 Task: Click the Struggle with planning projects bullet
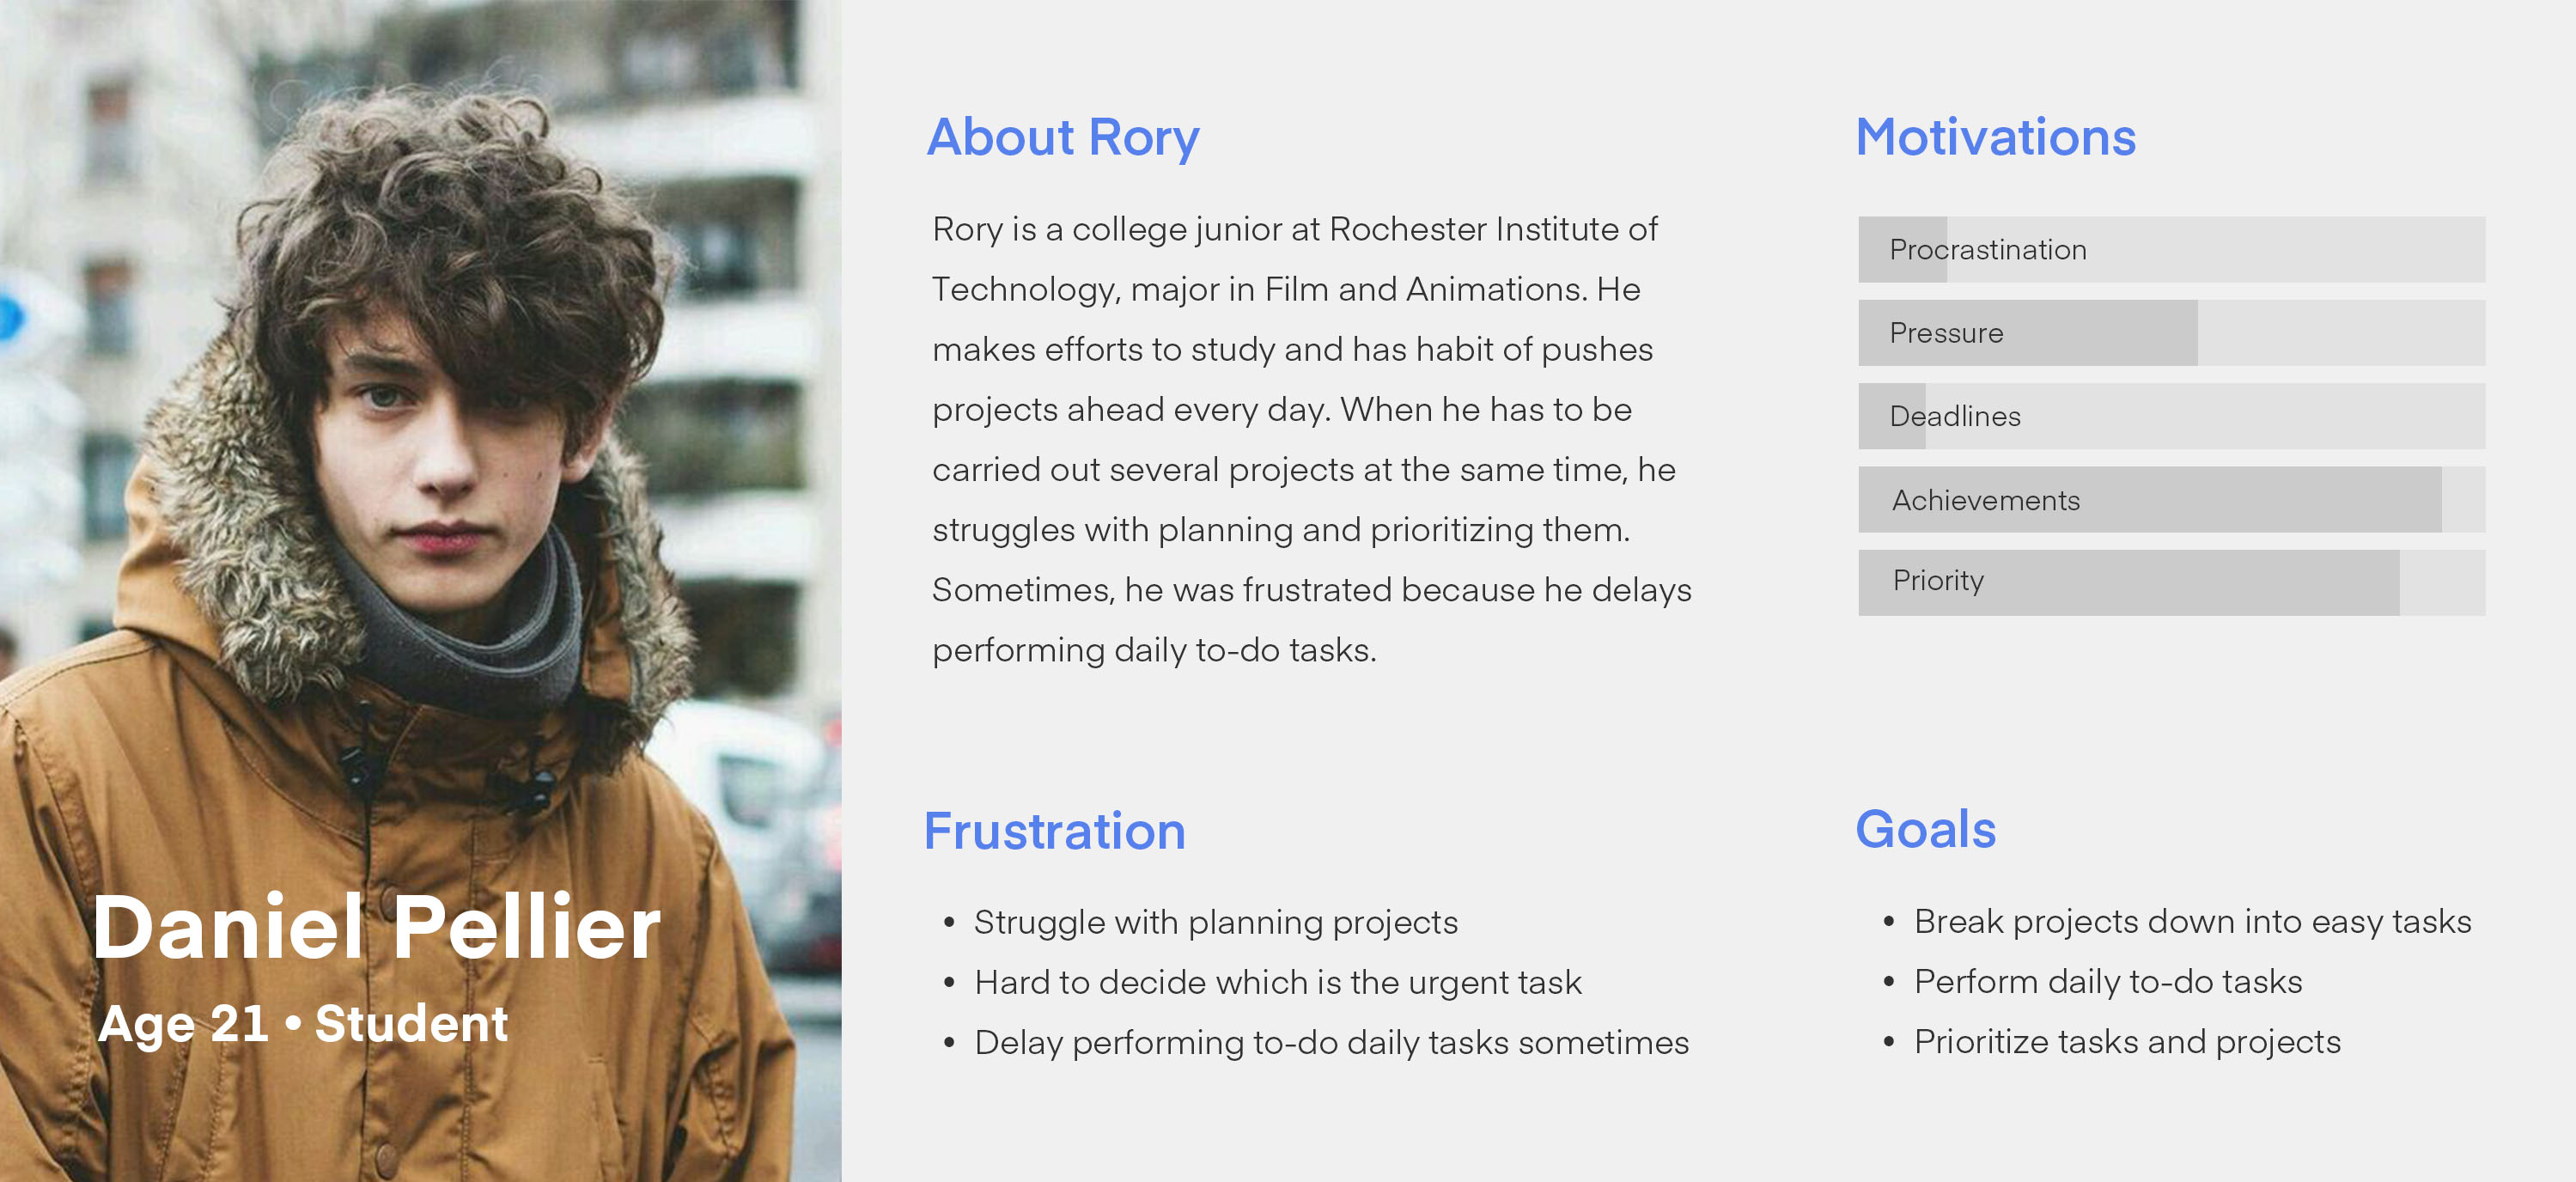click(1215, 922)
